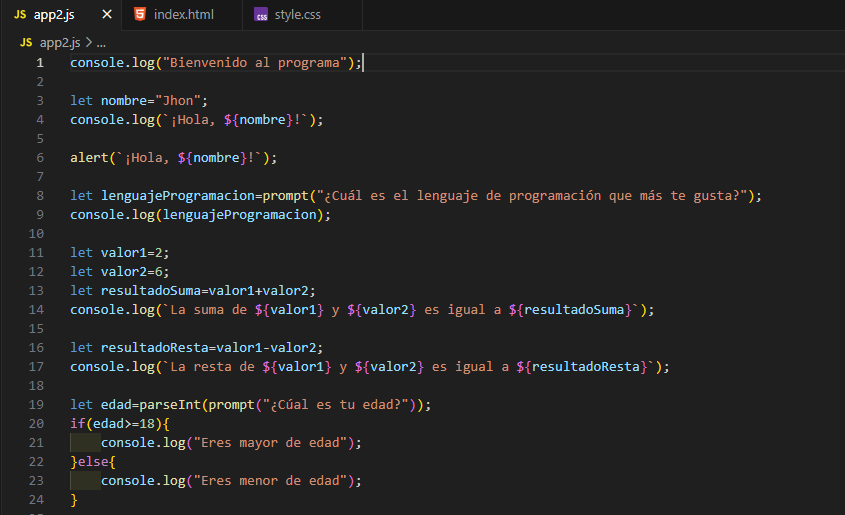Click the closing brace on line 24
The width and height of the screenshot is (845, 515).
[74, 500]
